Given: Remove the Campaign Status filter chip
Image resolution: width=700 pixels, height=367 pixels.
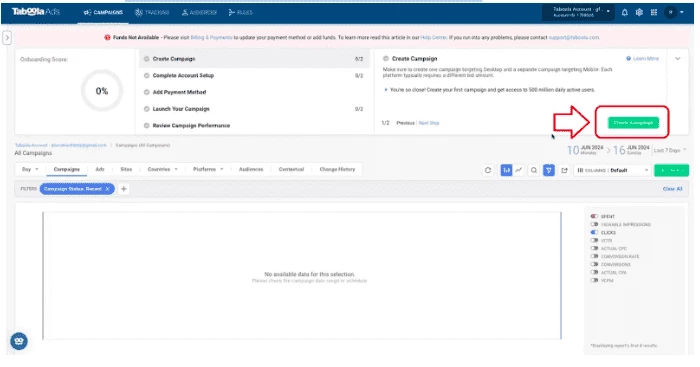Looking at the screenshot, I should pos(107,189).
